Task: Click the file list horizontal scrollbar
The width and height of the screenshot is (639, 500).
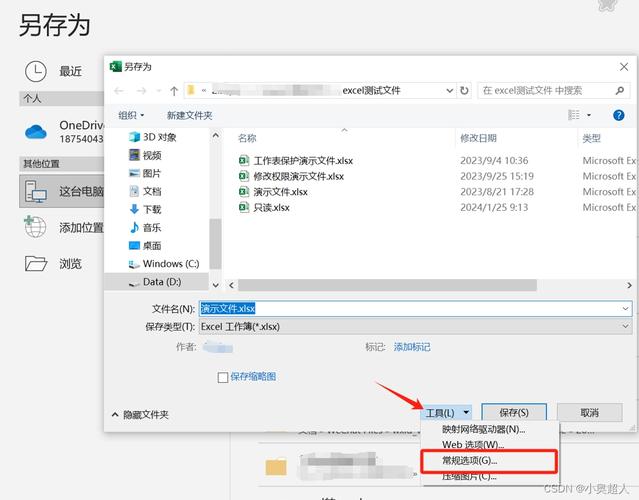Action: [387, 285]
